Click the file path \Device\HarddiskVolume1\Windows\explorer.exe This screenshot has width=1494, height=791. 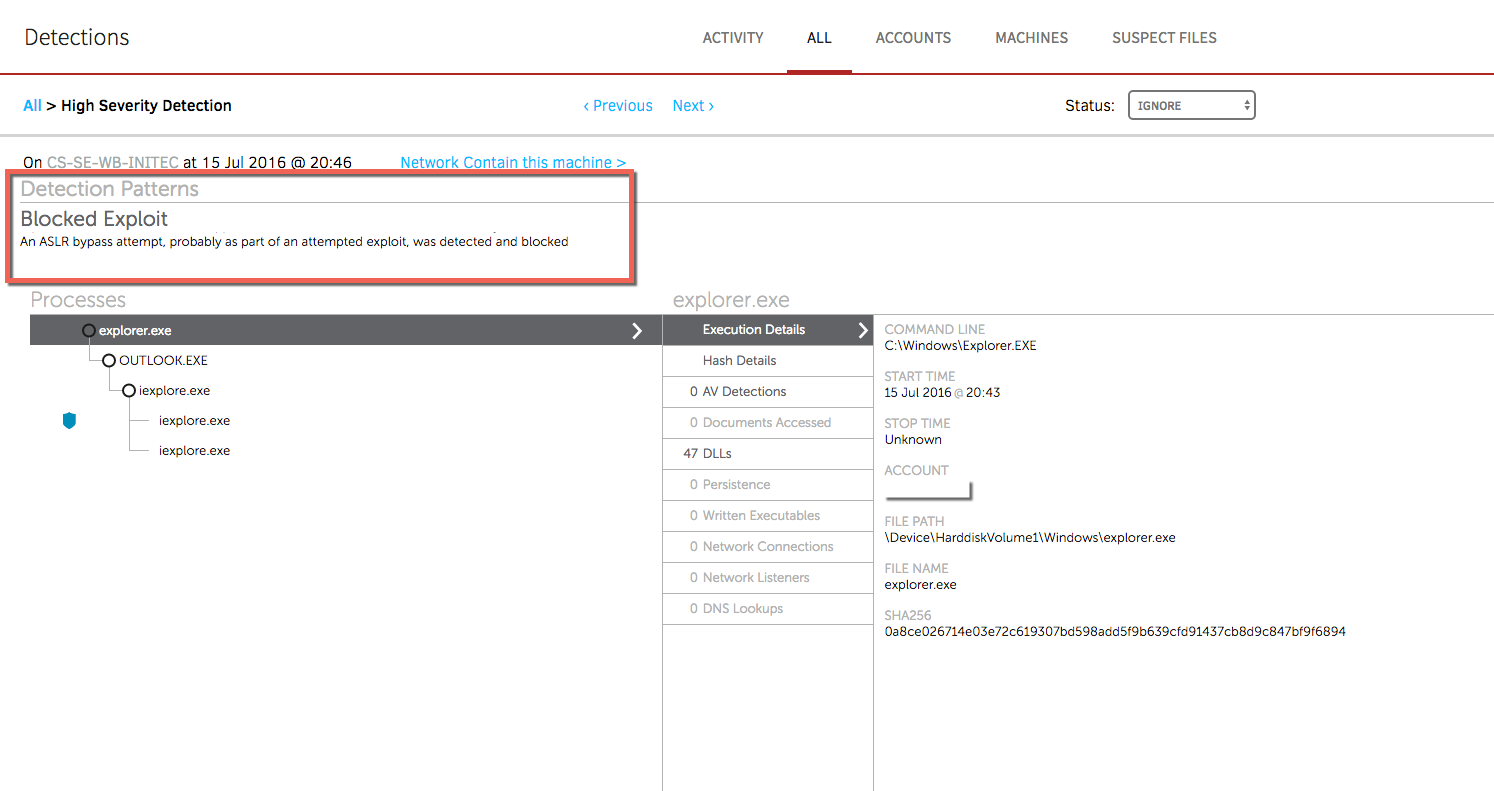coord(1030,538)
